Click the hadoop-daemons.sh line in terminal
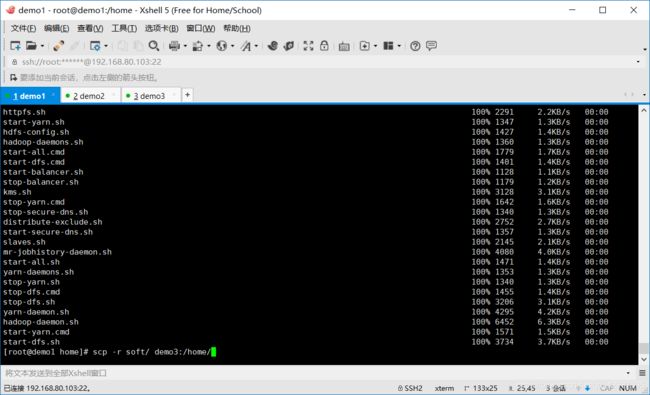 [43, 142]
